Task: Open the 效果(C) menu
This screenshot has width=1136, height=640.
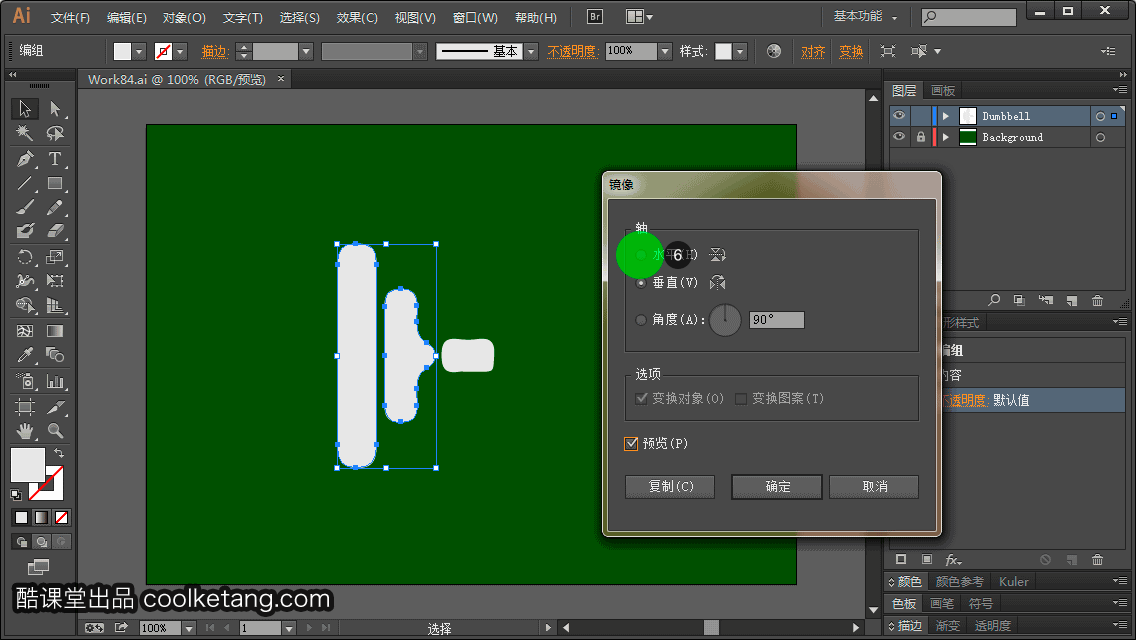Action: coord(357,17)
